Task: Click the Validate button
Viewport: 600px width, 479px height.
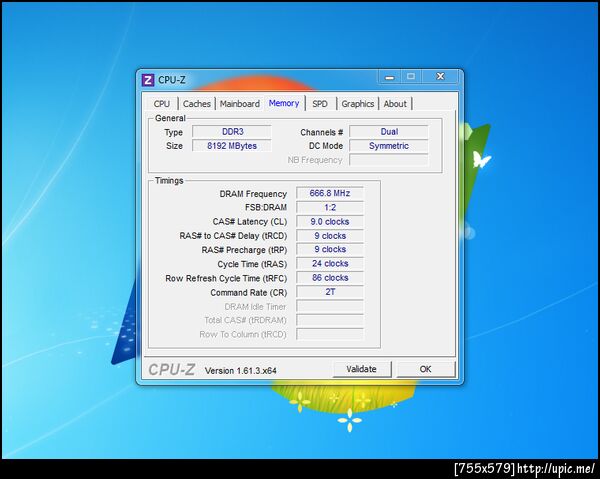Action: 362,369
